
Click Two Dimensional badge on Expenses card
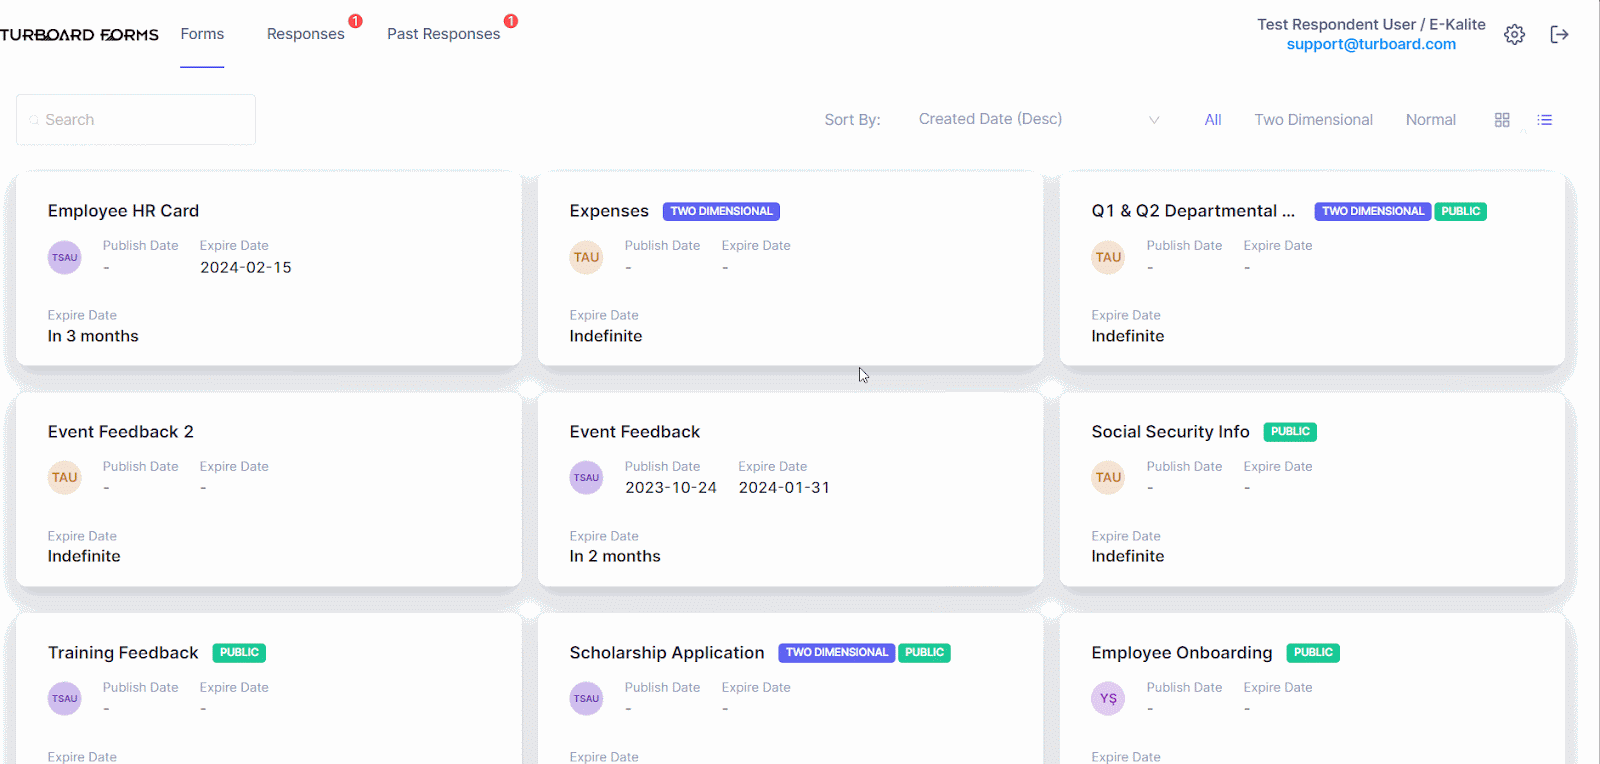(x=721, y=211)
